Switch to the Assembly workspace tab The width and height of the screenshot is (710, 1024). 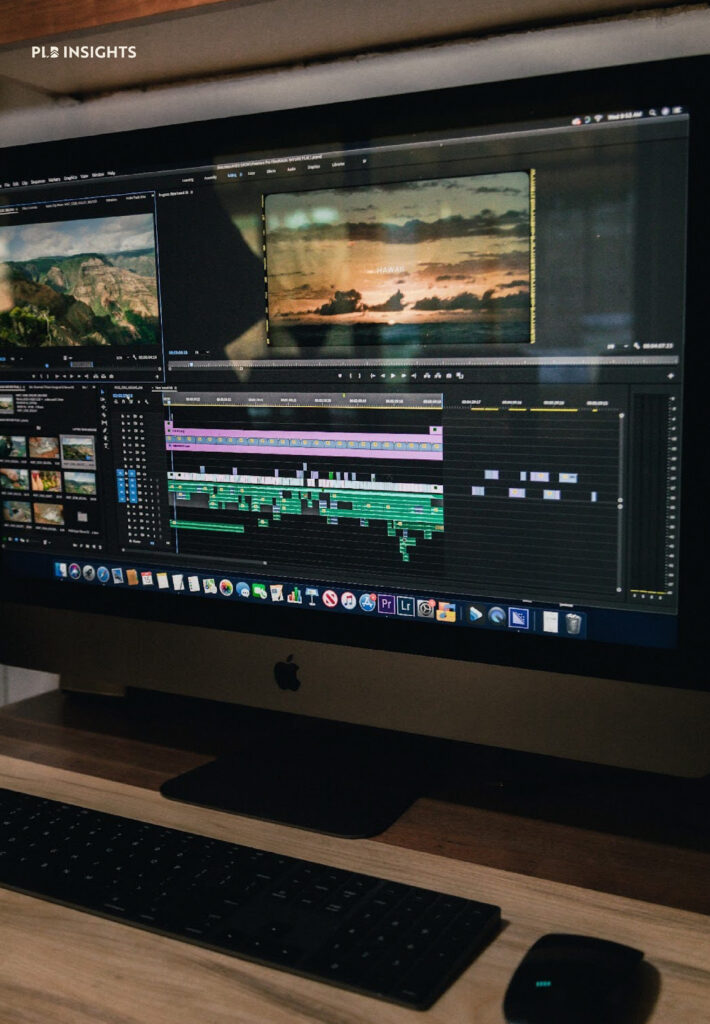(210, 177)
